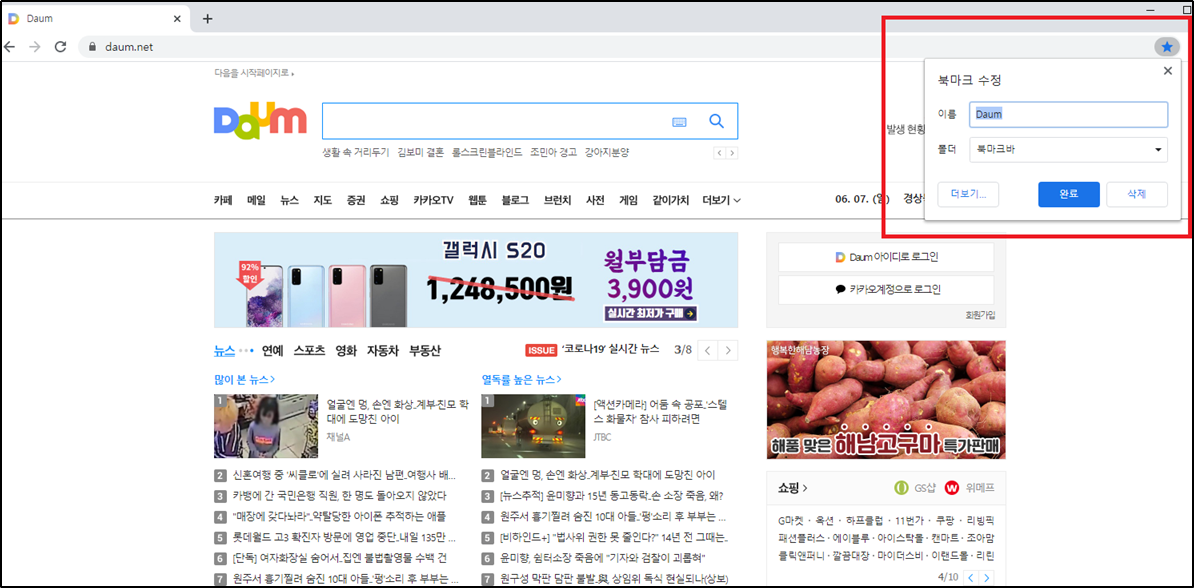The height and width of the screenshot is (588, 1194).
Task: Open the 같이가치 menu item
Action: 671,200
